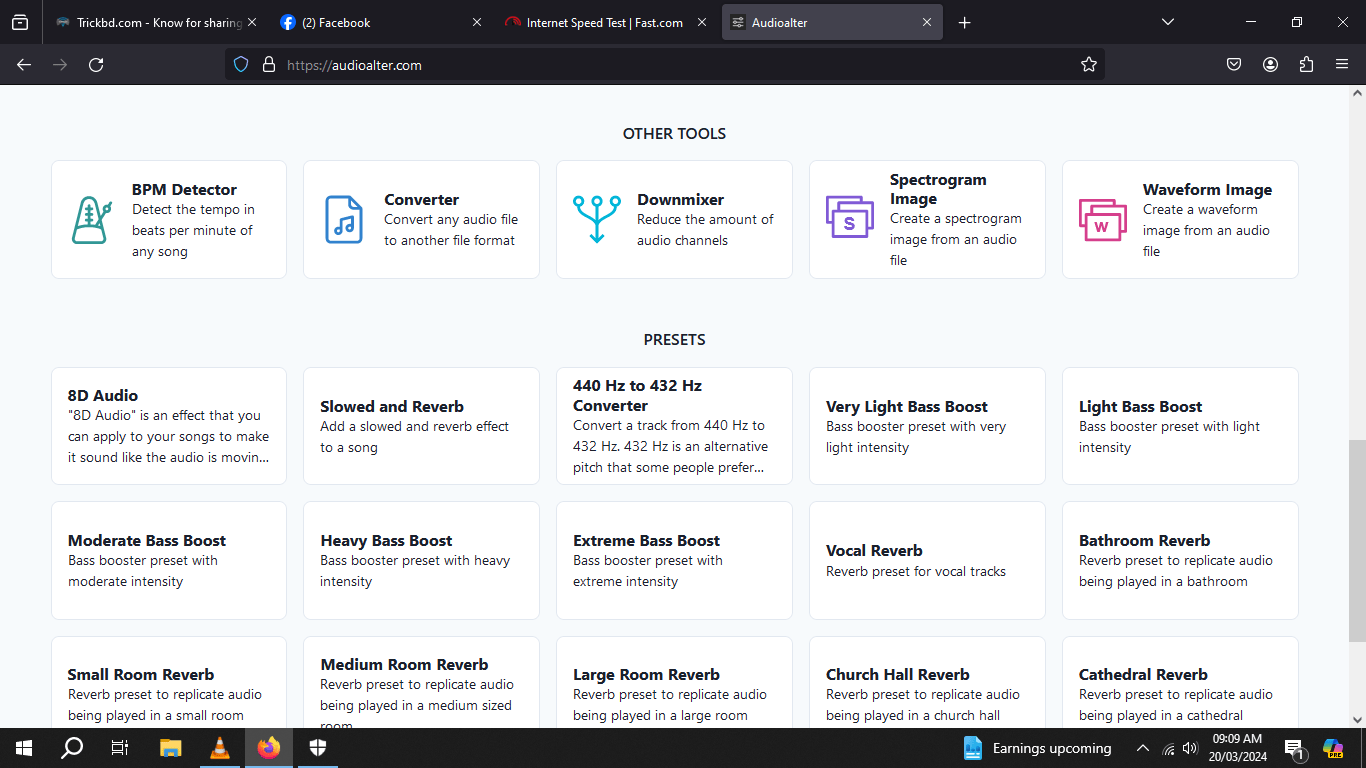1366x768 pixels.
Task: Open VLC media player from taskbar
Action: click(x=219, y=748)
